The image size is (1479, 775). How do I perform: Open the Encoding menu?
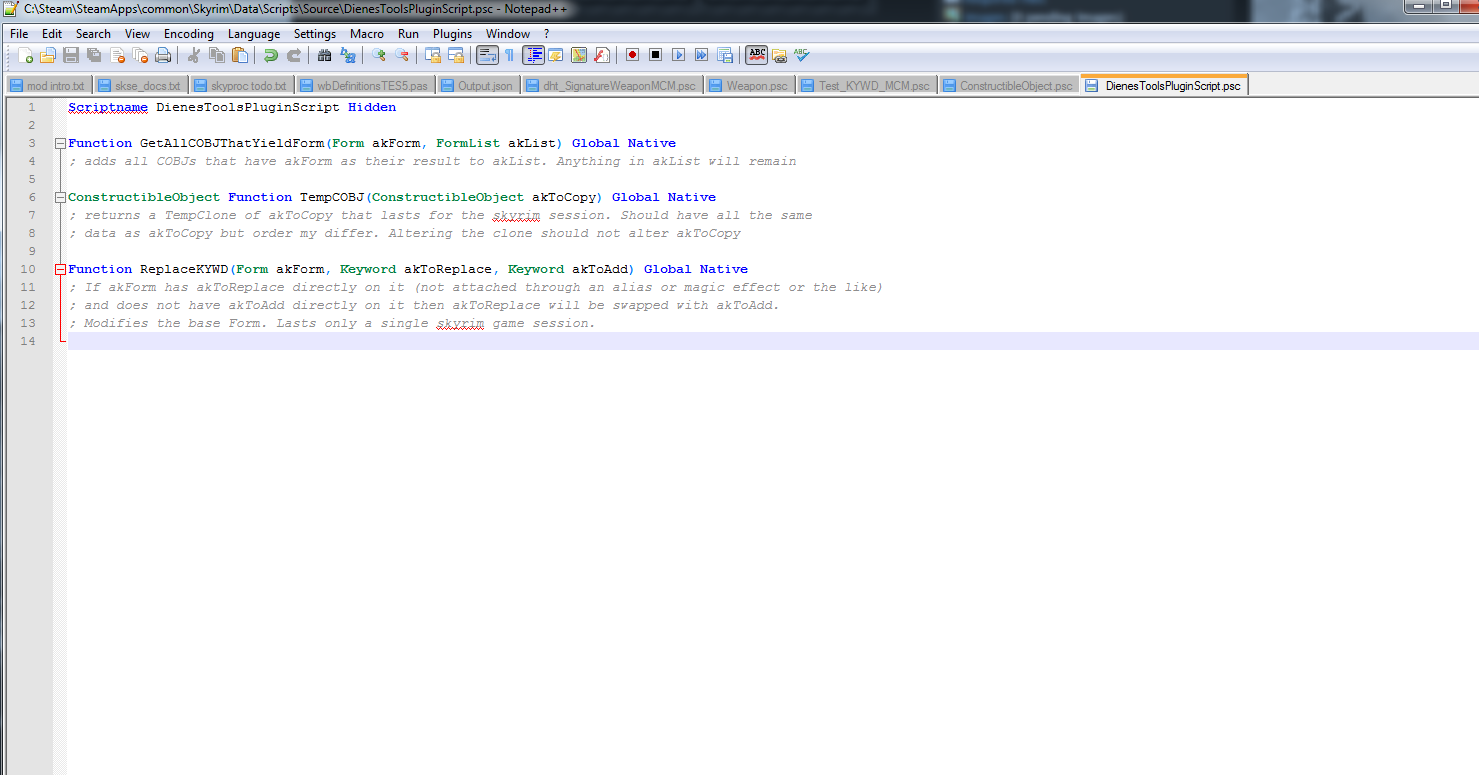click(x=188, y=34)
